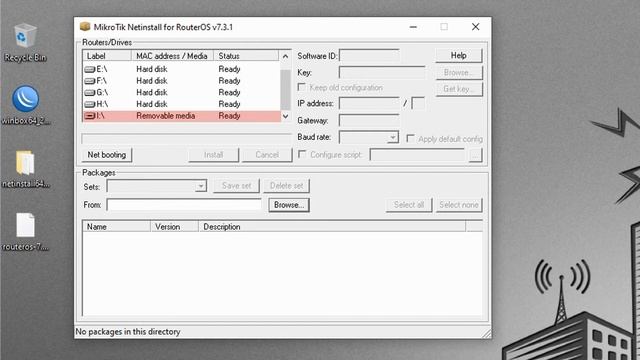The width and height of the screenshot is (640, 360).
Task: Click the I:\ removable drive icon
Action: point(90,116)
